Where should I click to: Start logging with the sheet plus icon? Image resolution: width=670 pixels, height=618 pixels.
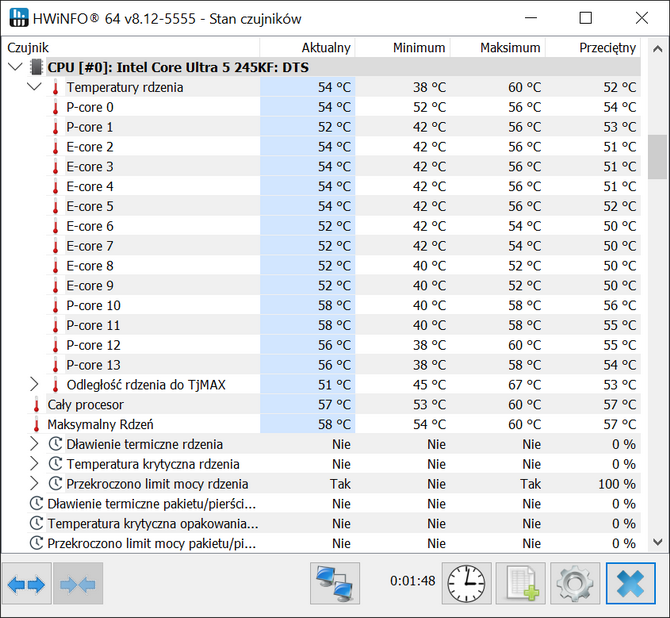pyautogui.click(x=520, y=583)
